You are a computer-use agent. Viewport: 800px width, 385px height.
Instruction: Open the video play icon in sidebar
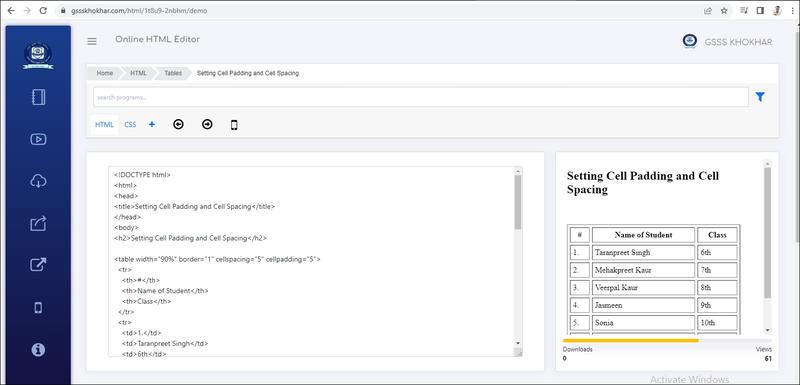39,139
